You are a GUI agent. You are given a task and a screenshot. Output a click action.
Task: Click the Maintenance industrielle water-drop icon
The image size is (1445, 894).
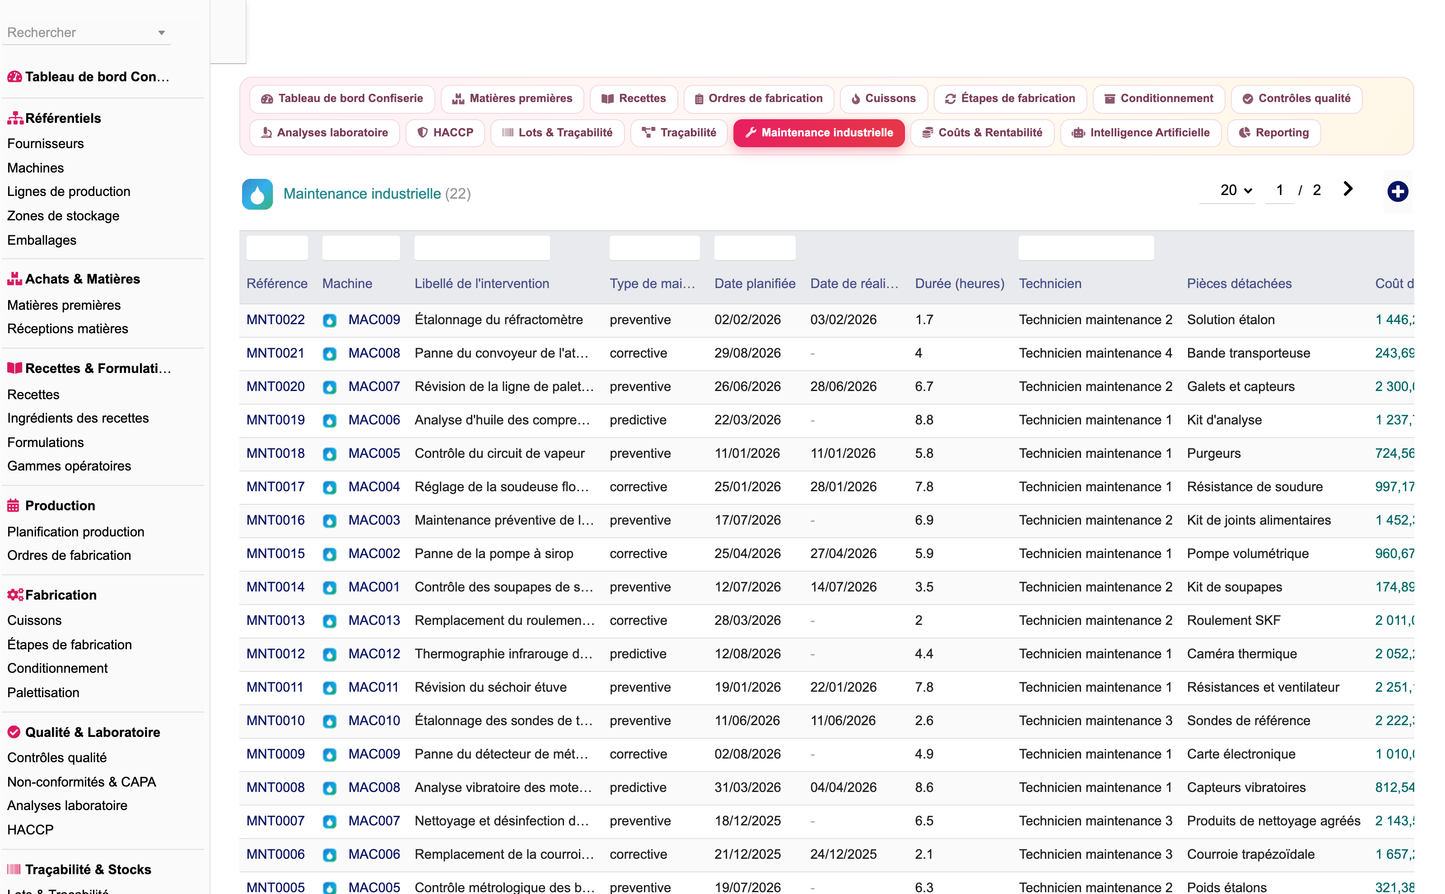258,194
